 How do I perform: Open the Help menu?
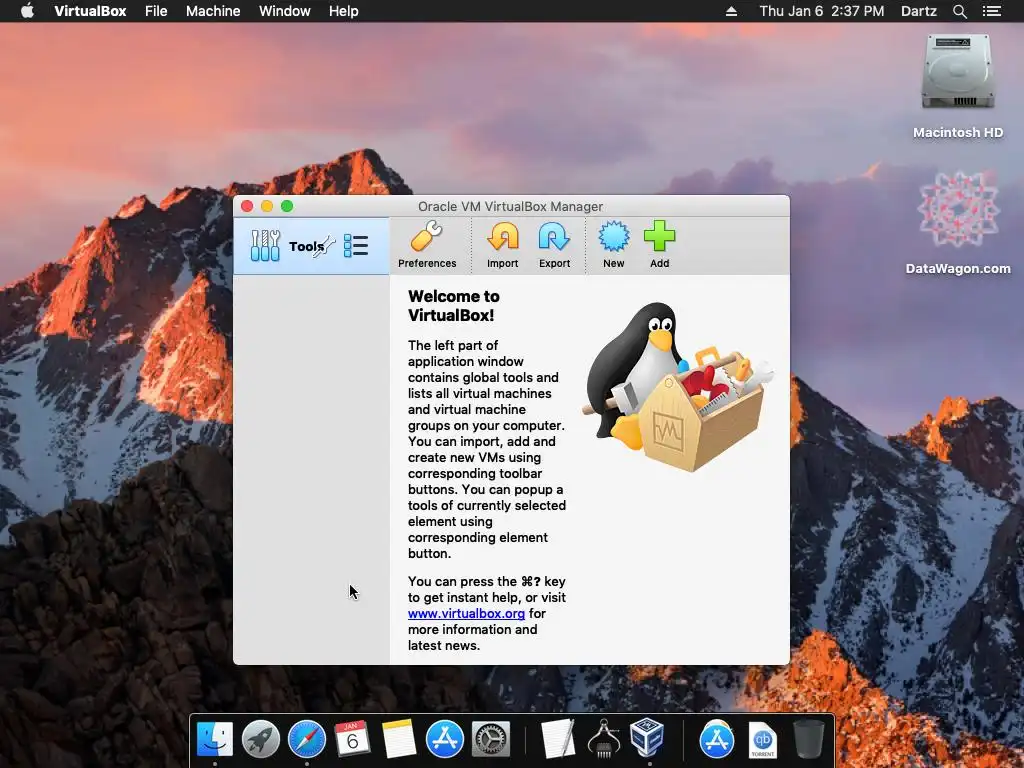coord(344,11)
